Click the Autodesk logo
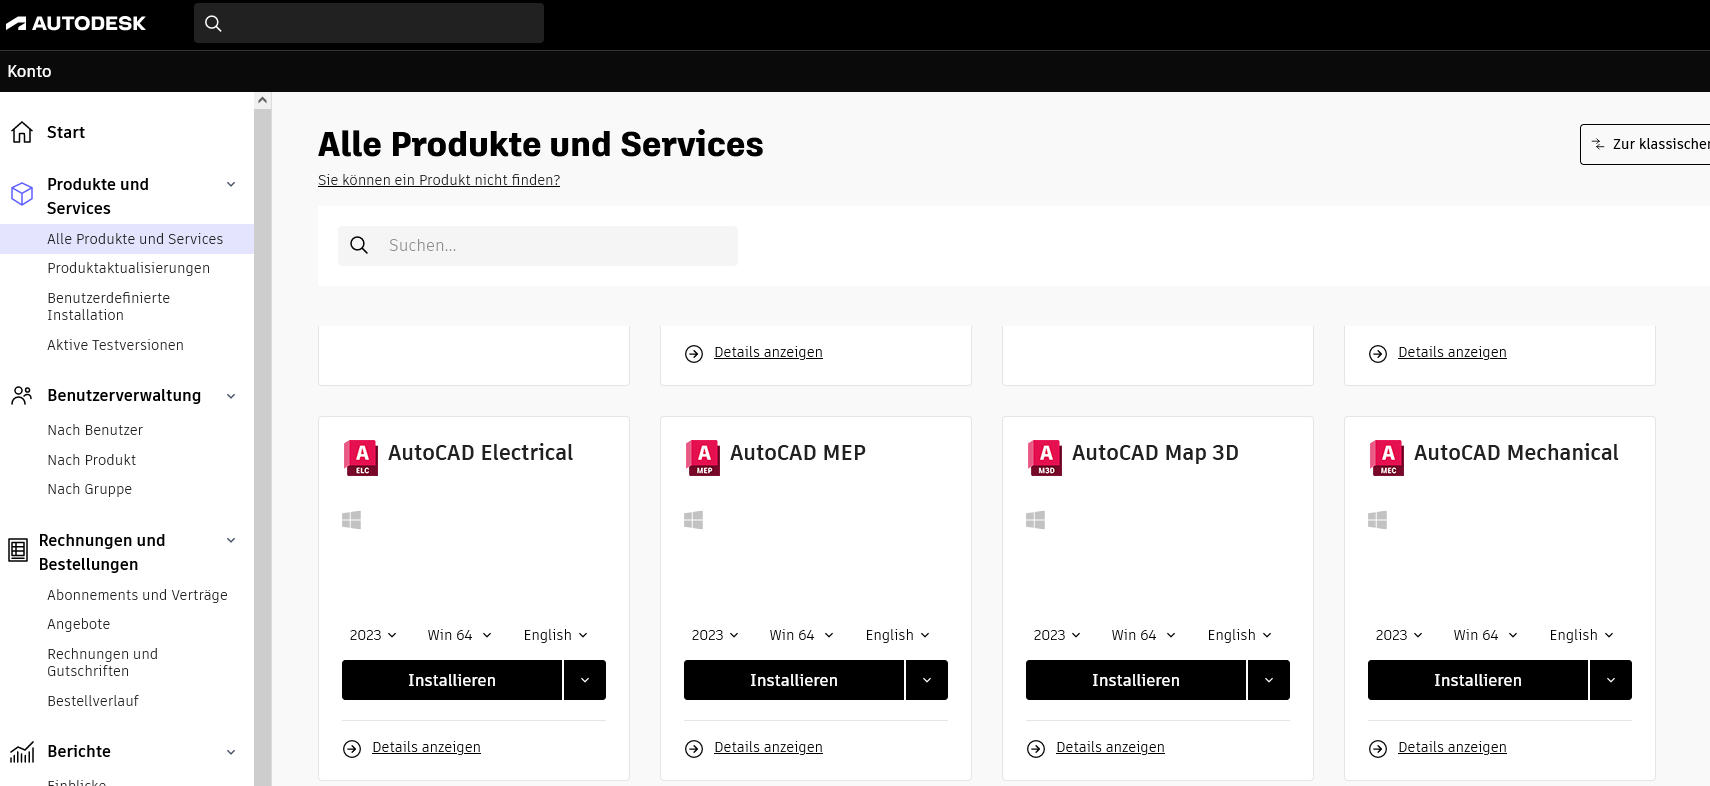The image size is (1710, 786). coord(76,23)
